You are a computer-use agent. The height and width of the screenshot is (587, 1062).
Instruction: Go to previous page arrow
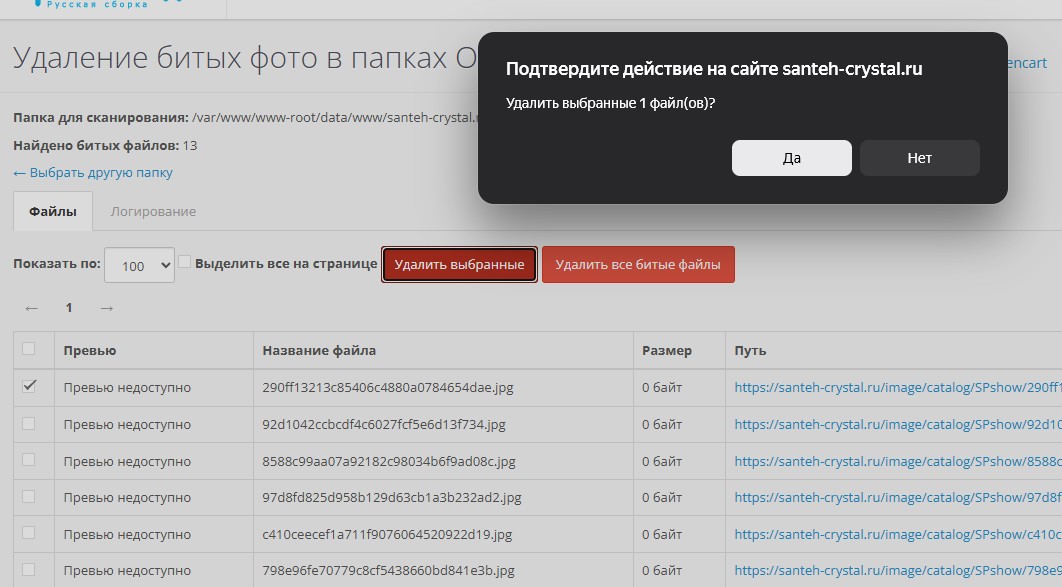pos(32,308)
